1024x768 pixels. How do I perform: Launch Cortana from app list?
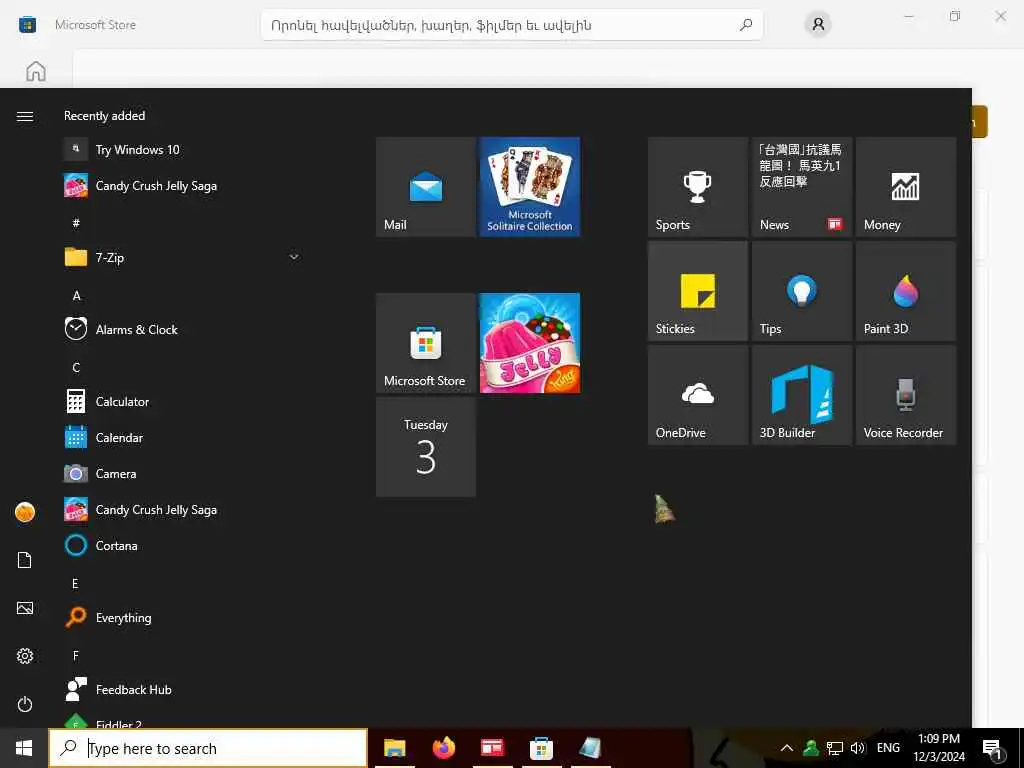pyautogui.click(x=183, y=545)
